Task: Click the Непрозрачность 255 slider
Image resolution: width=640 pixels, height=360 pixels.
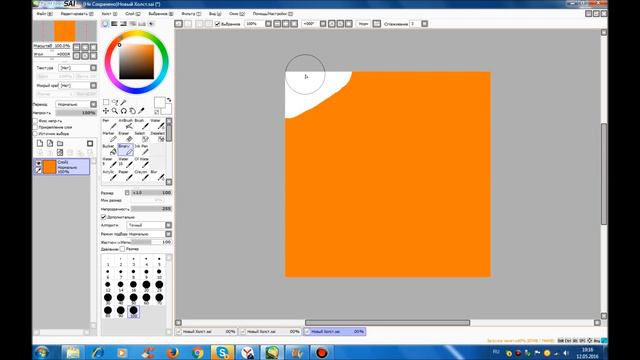Action: [x=151, y=209]
